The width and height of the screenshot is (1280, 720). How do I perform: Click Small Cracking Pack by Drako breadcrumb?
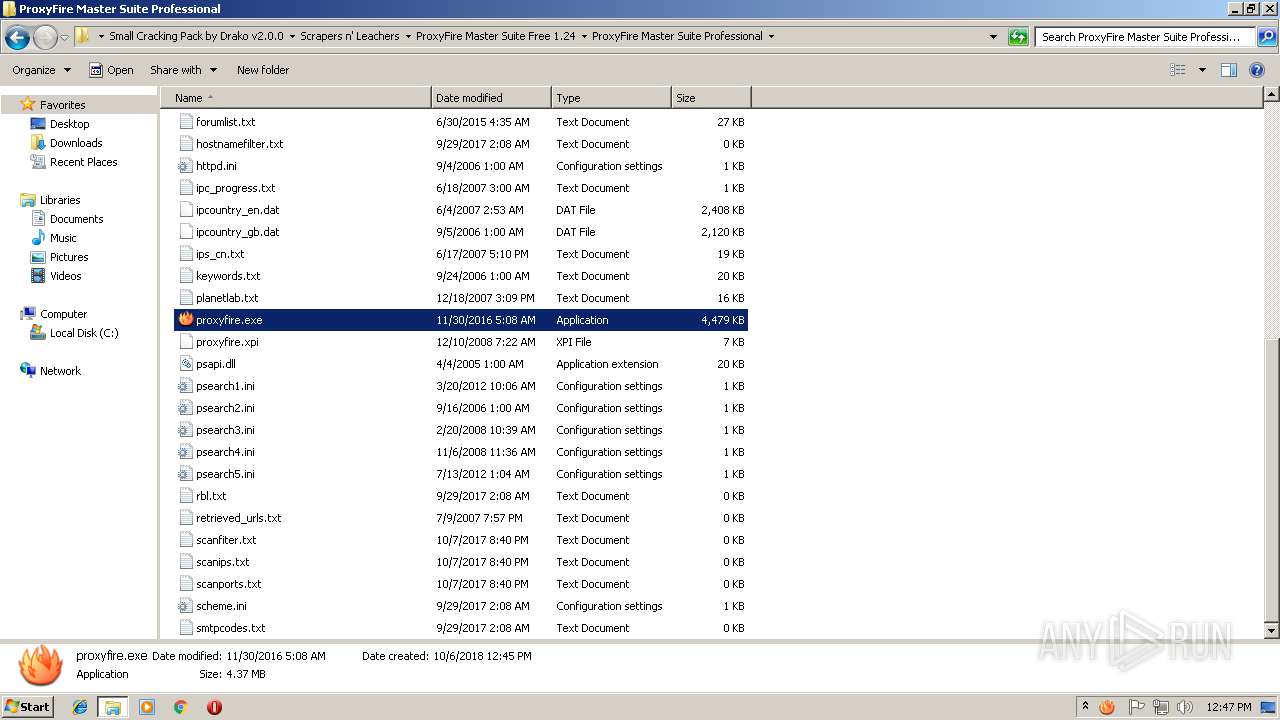tap(196, 36)
